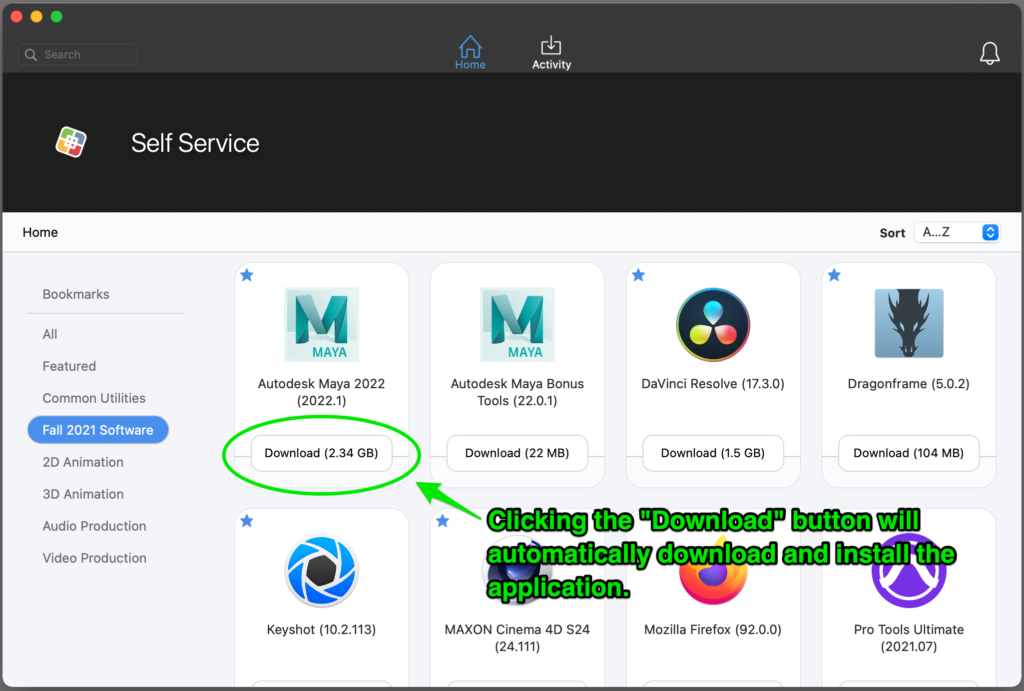Click the Autodesk Maya Bonus Tools title
The image size is (1024, 691).
point(517,392)
